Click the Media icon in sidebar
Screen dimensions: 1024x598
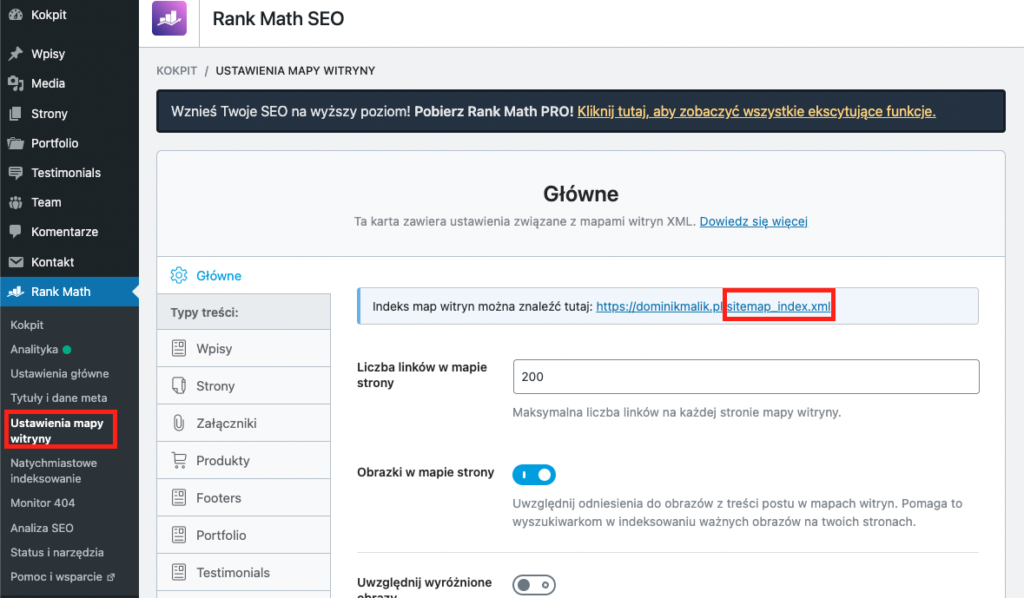pos(16,84)
